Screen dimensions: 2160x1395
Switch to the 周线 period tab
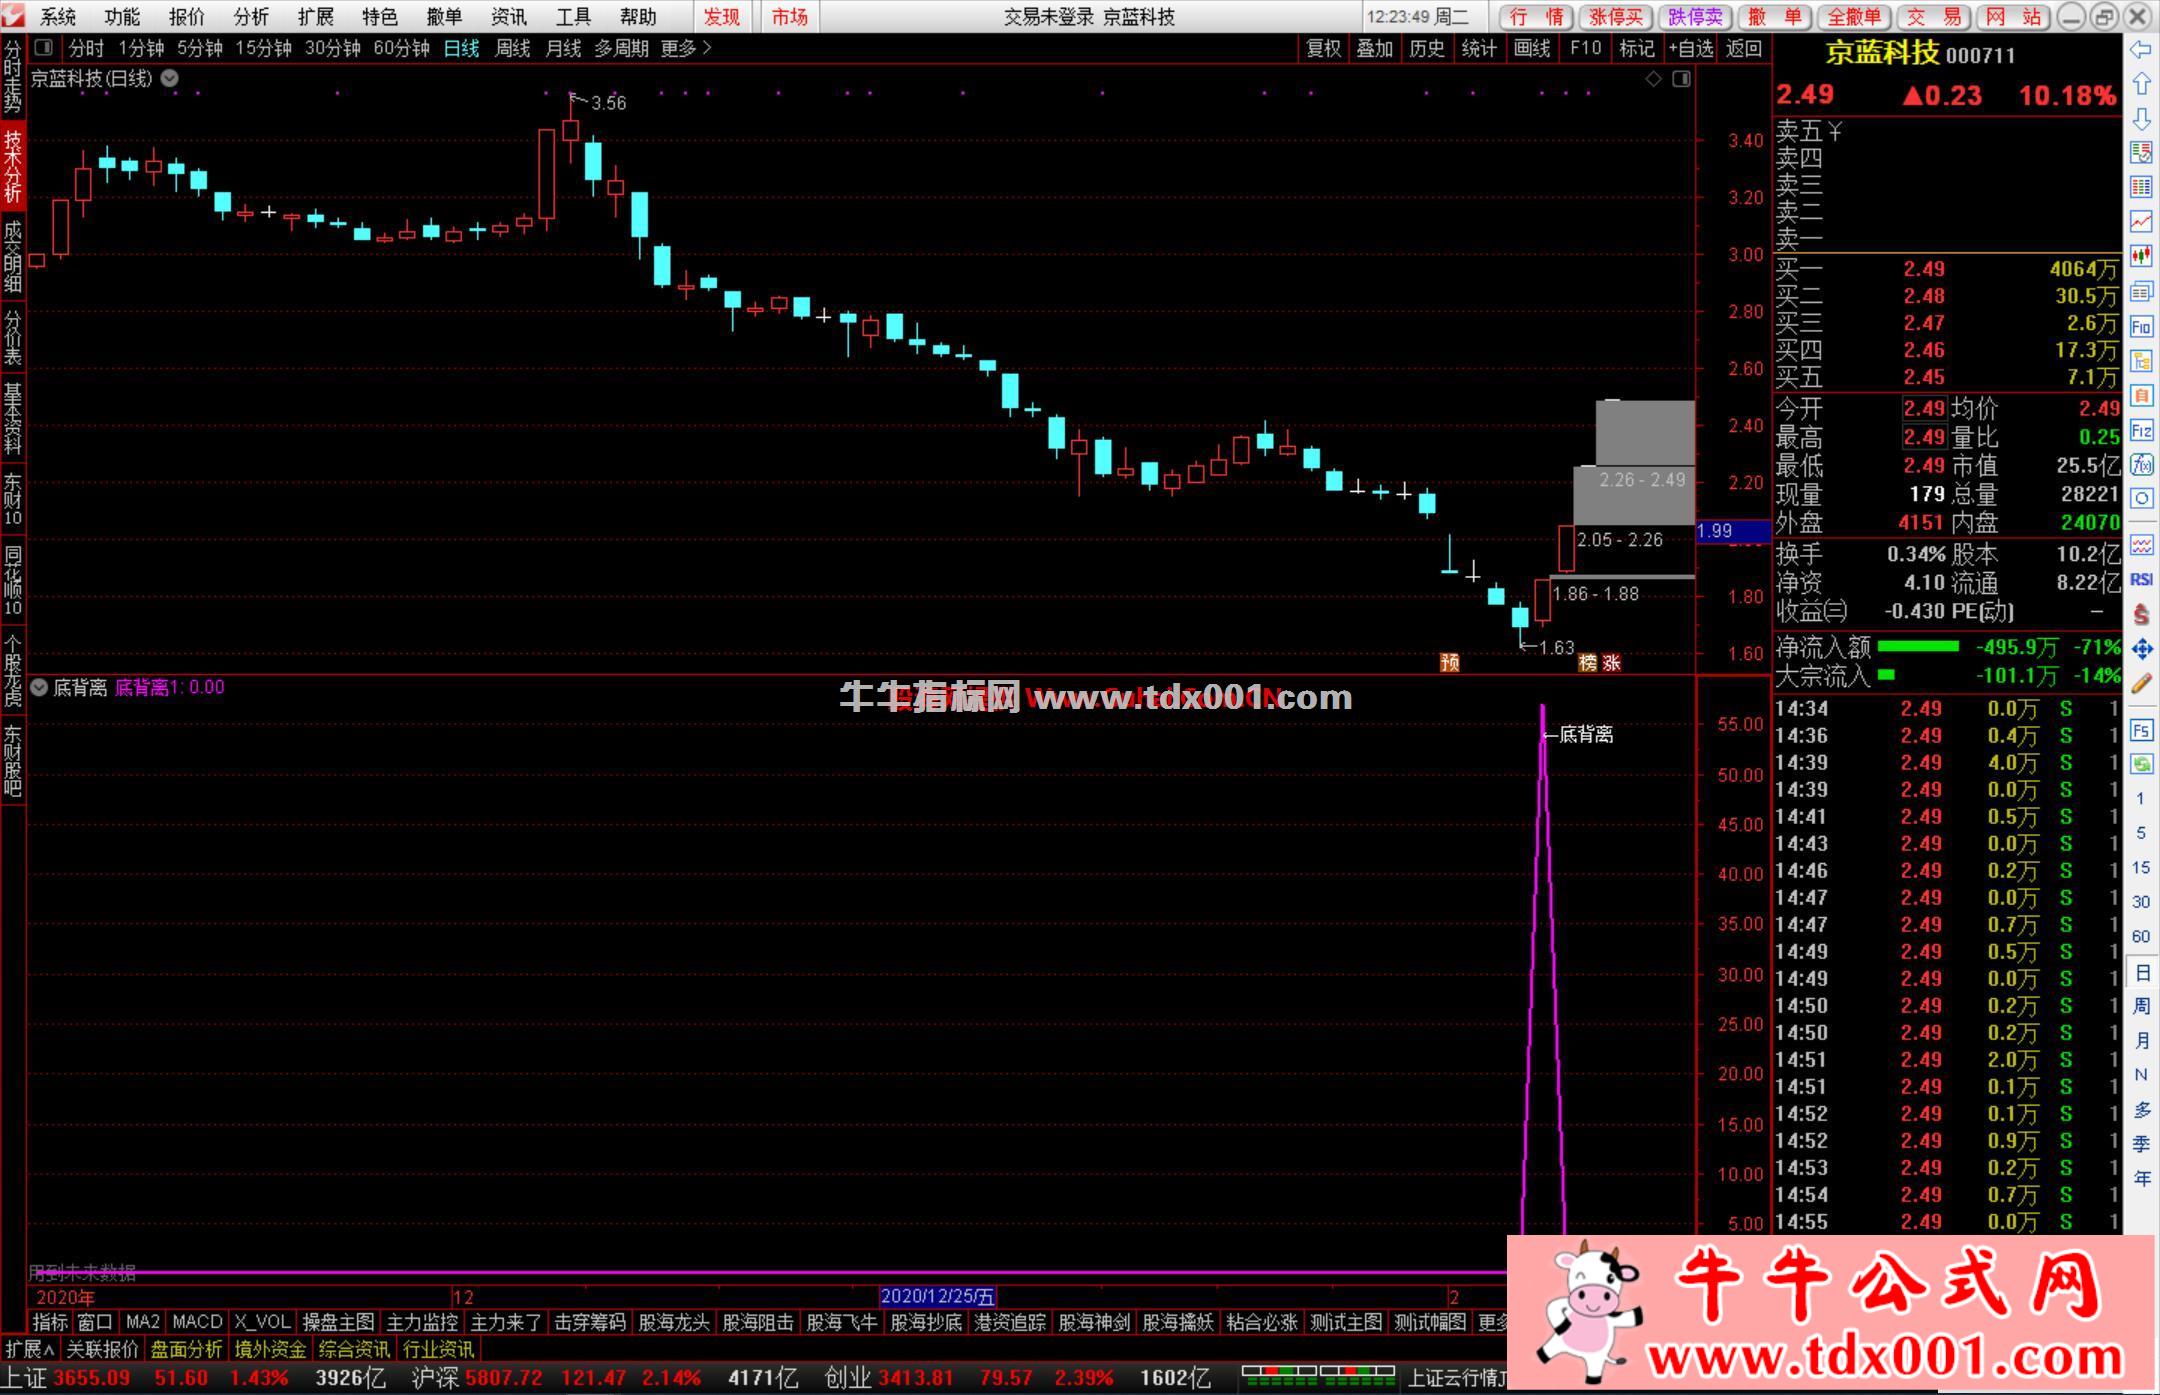click(512, 48)
